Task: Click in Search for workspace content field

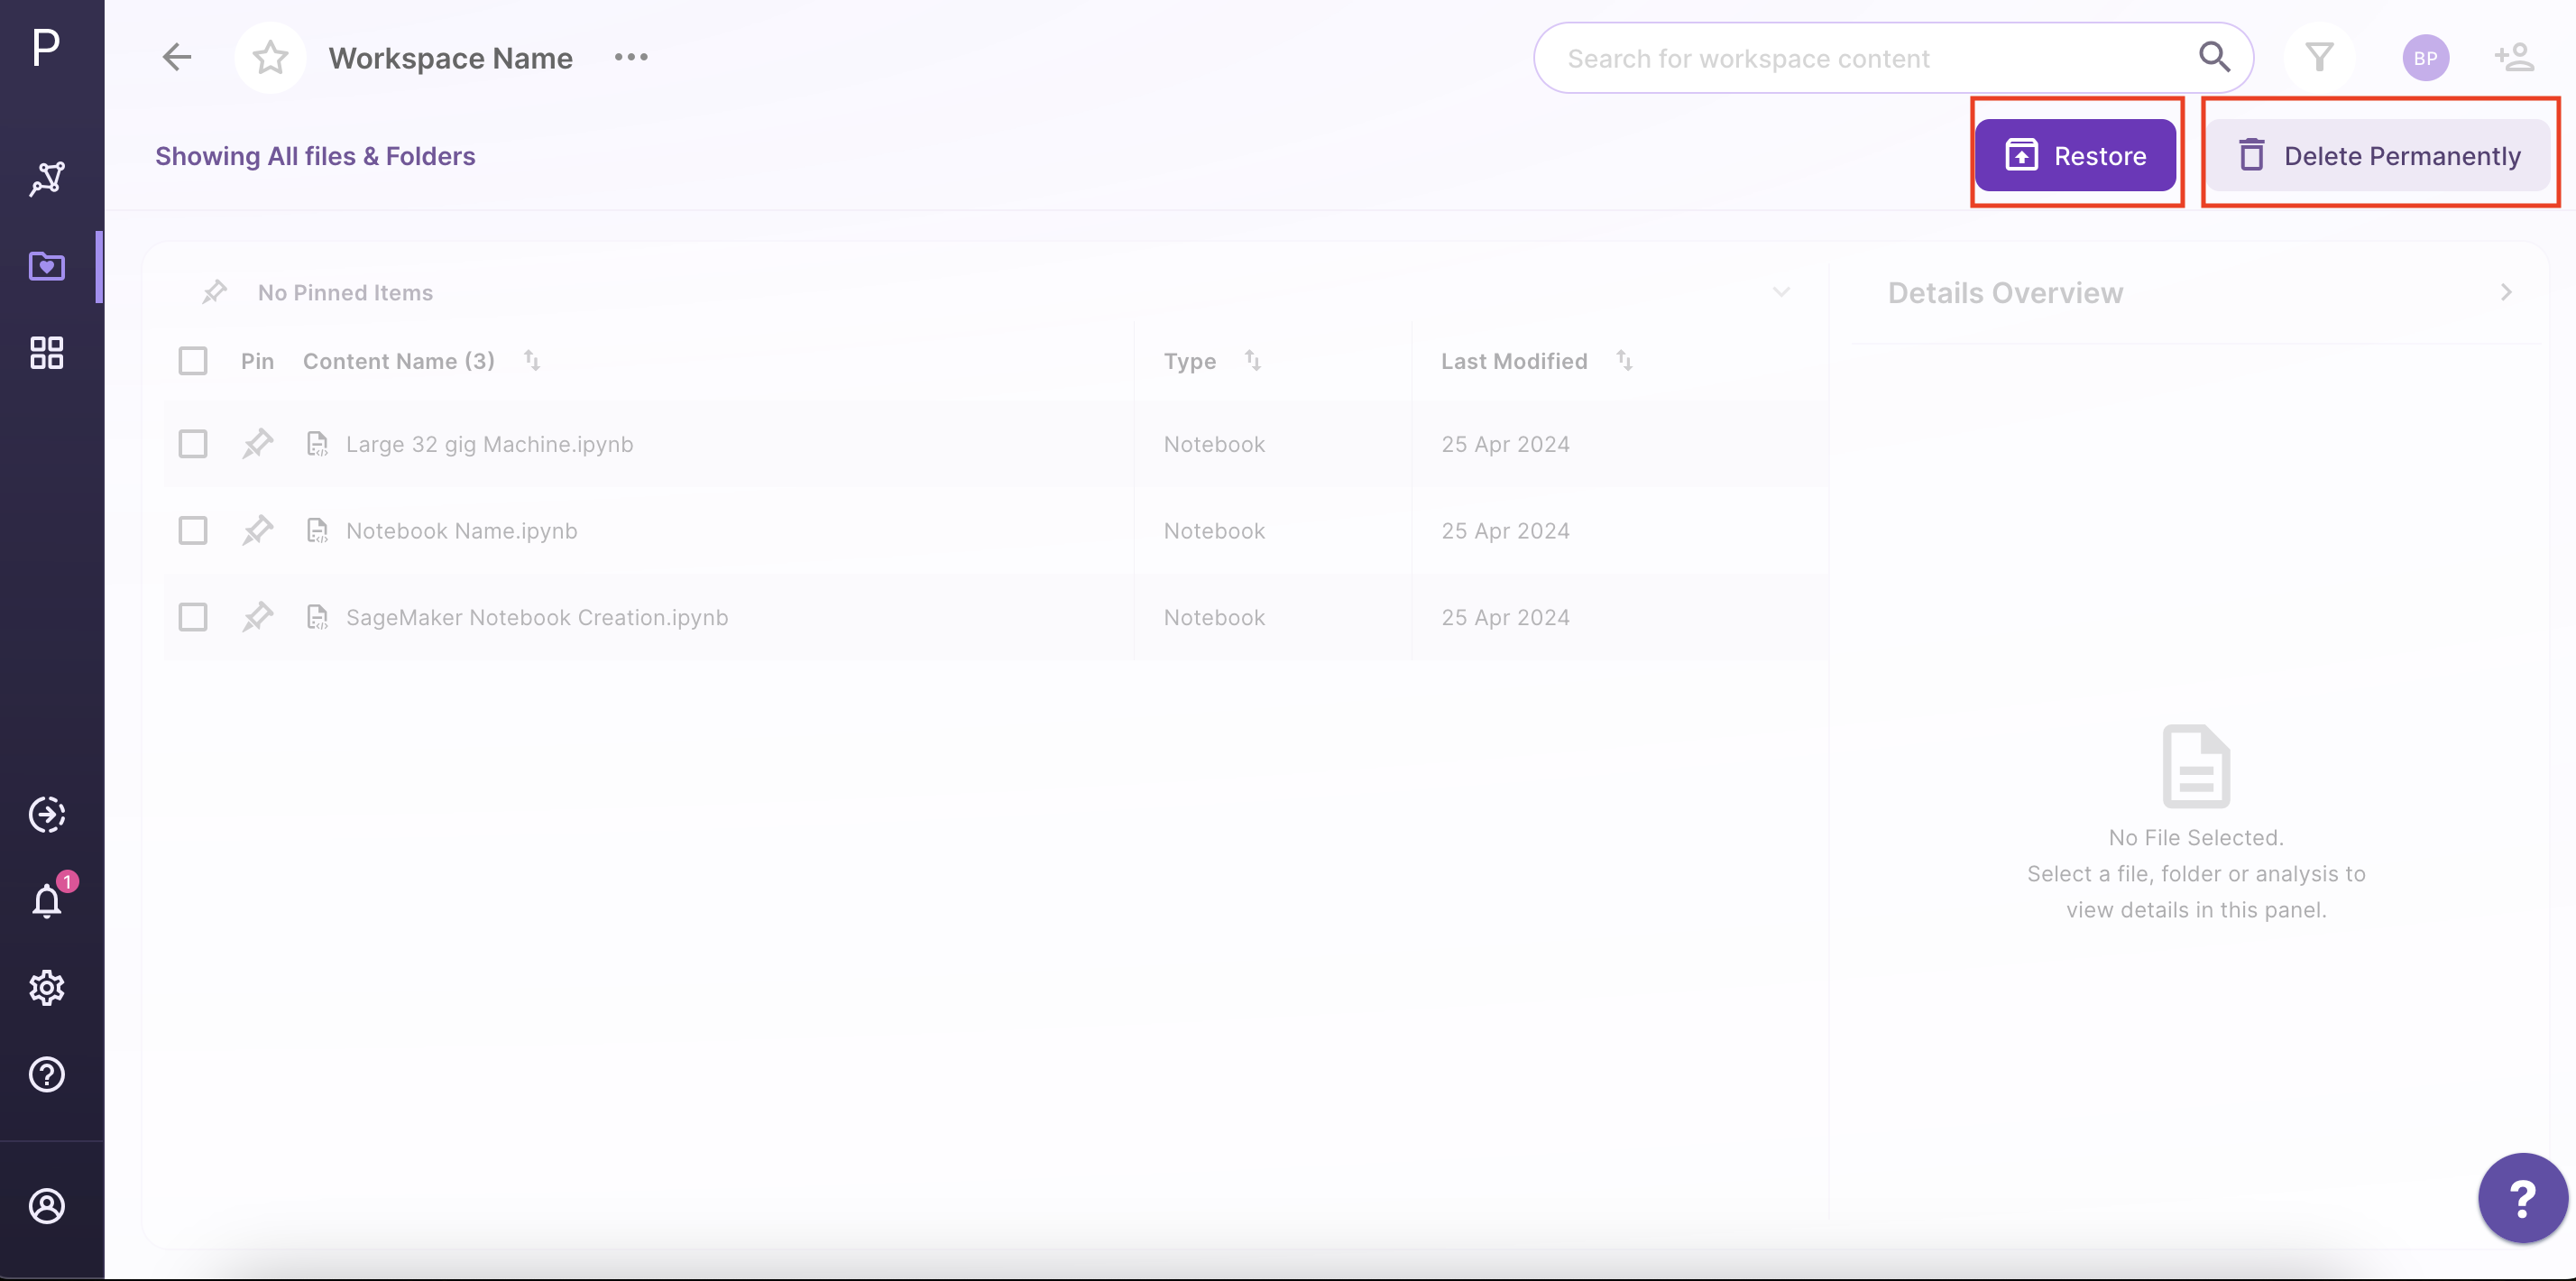Action: [x=1892, y=58]
